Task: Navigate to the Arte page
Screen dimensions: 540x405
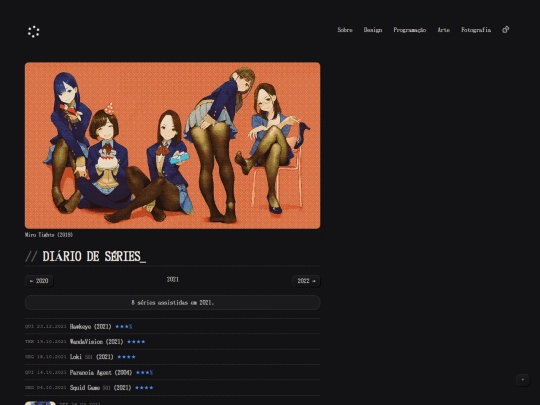Action: (444, 30)
